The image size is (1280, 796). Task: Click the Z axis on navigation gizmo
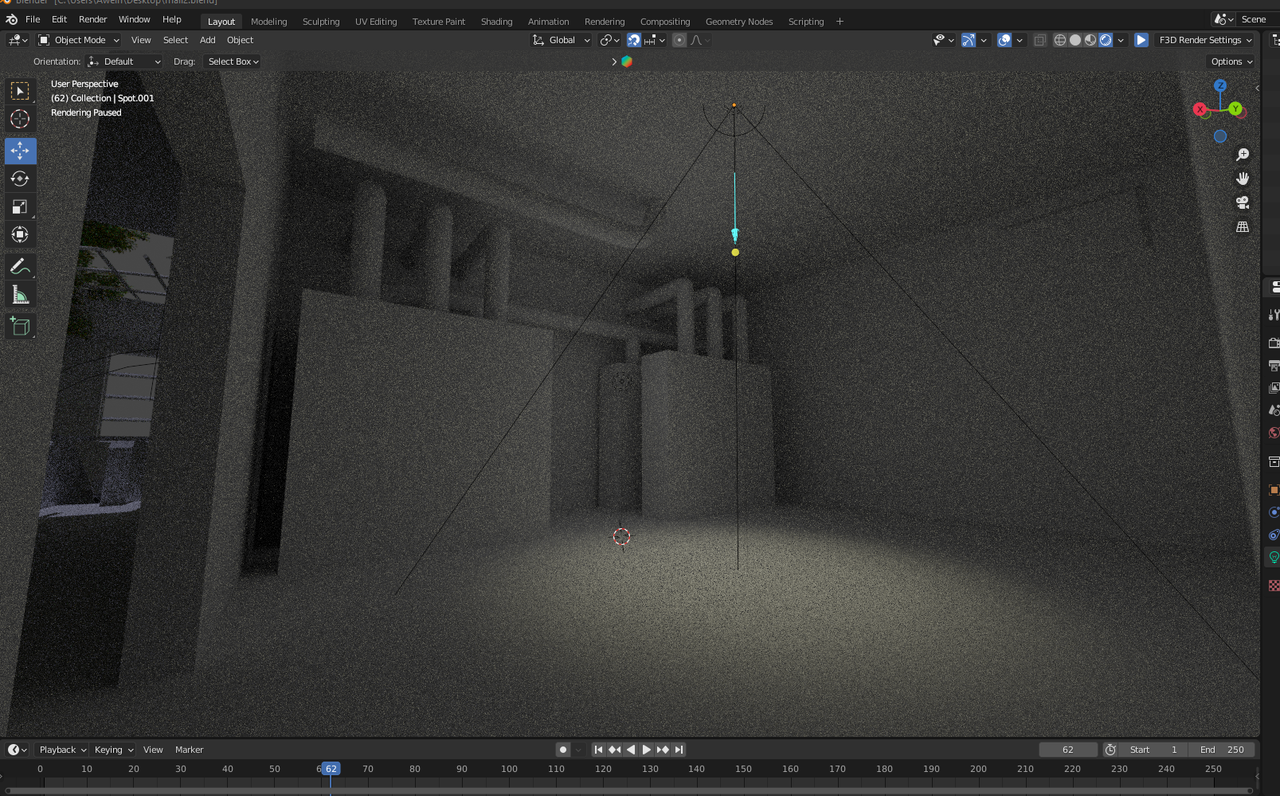coord(1220,86)
